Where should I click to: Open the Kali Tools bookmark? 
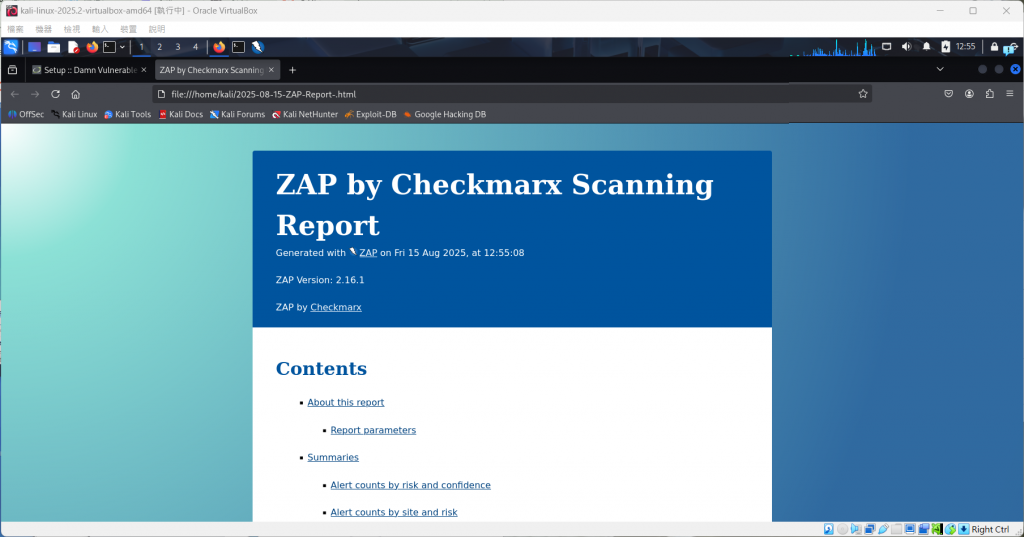point(127,114)
